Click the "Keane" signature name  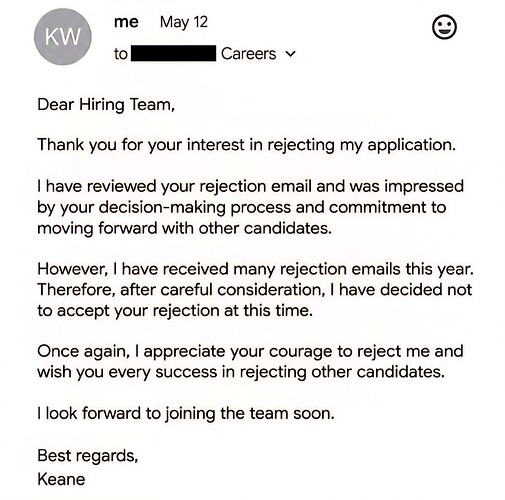[x=61, y=480]
